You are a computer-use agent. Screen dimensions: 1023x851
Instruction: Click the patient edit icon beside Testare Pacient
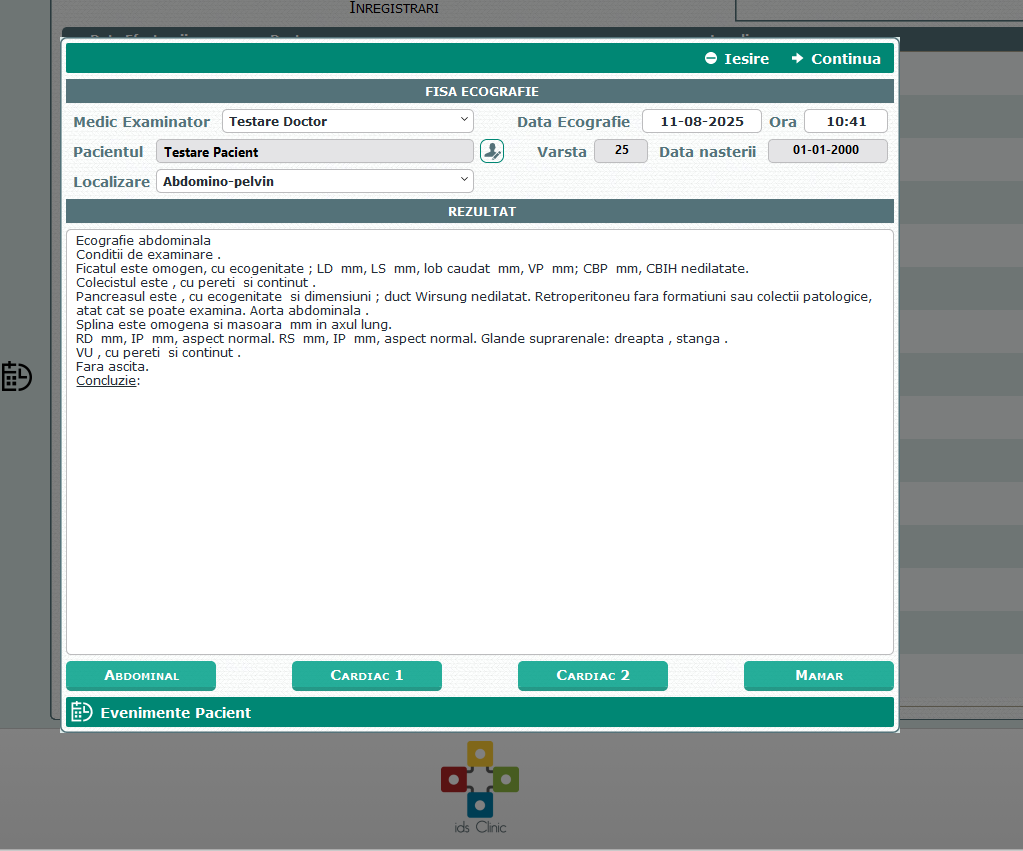[x=492, y=151]
